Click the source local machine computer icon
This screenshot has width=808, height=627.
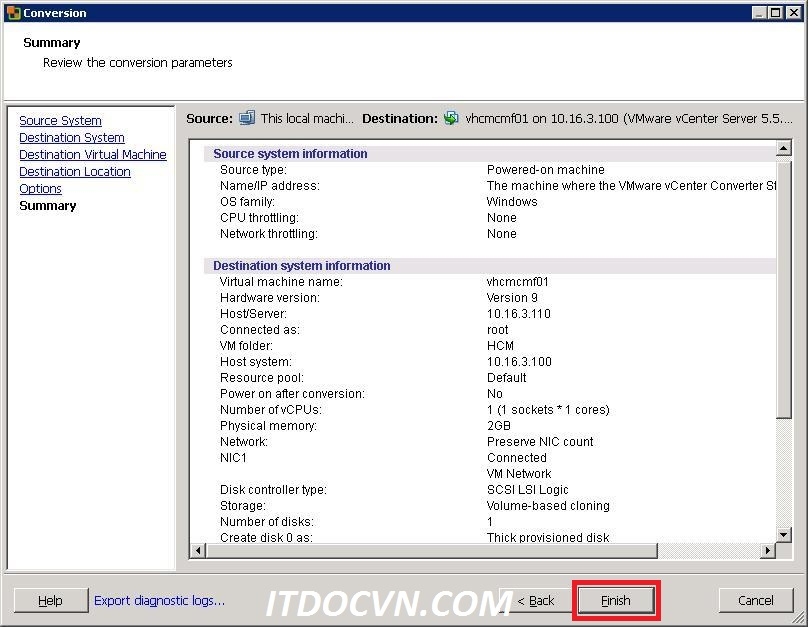point(247,118)
